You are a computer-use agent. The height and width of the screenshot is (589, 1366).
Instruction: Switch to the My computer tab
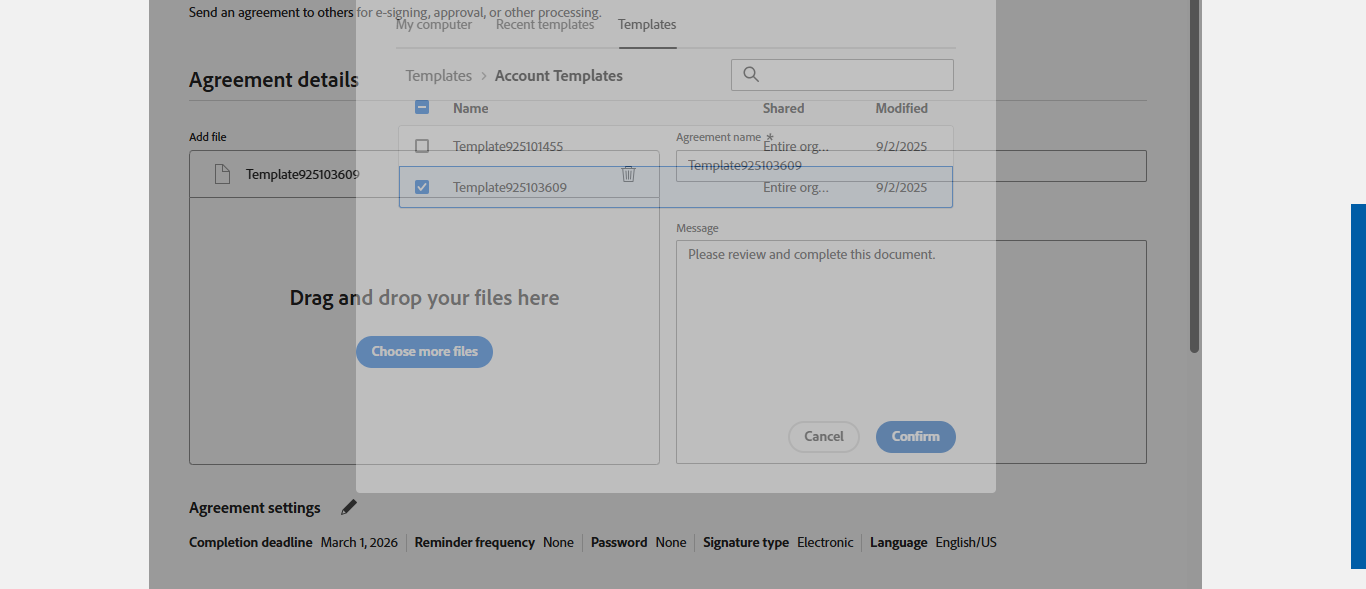433,24
